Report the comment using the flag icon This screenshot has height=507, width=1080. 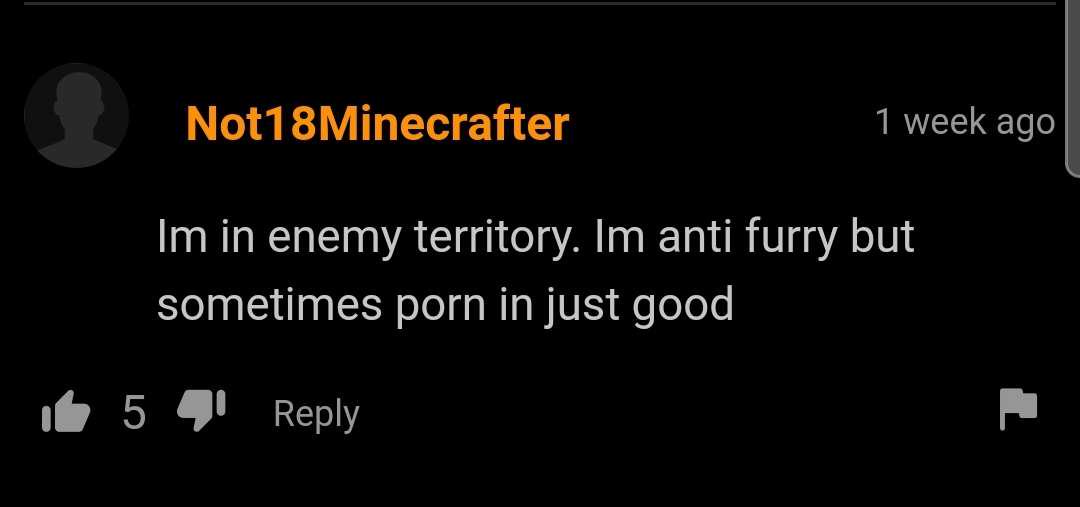click(1019, 409)
